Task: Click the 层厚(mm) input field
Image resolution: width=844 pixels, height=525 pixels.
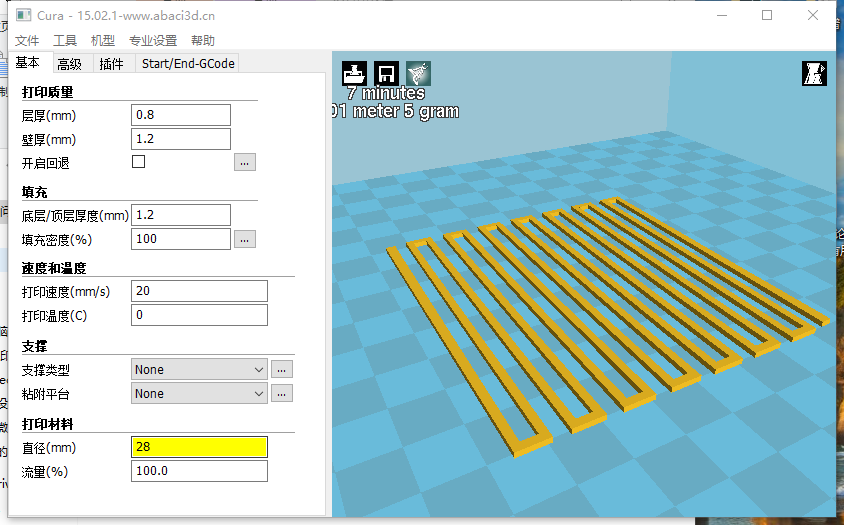Action: pos(181,115)
